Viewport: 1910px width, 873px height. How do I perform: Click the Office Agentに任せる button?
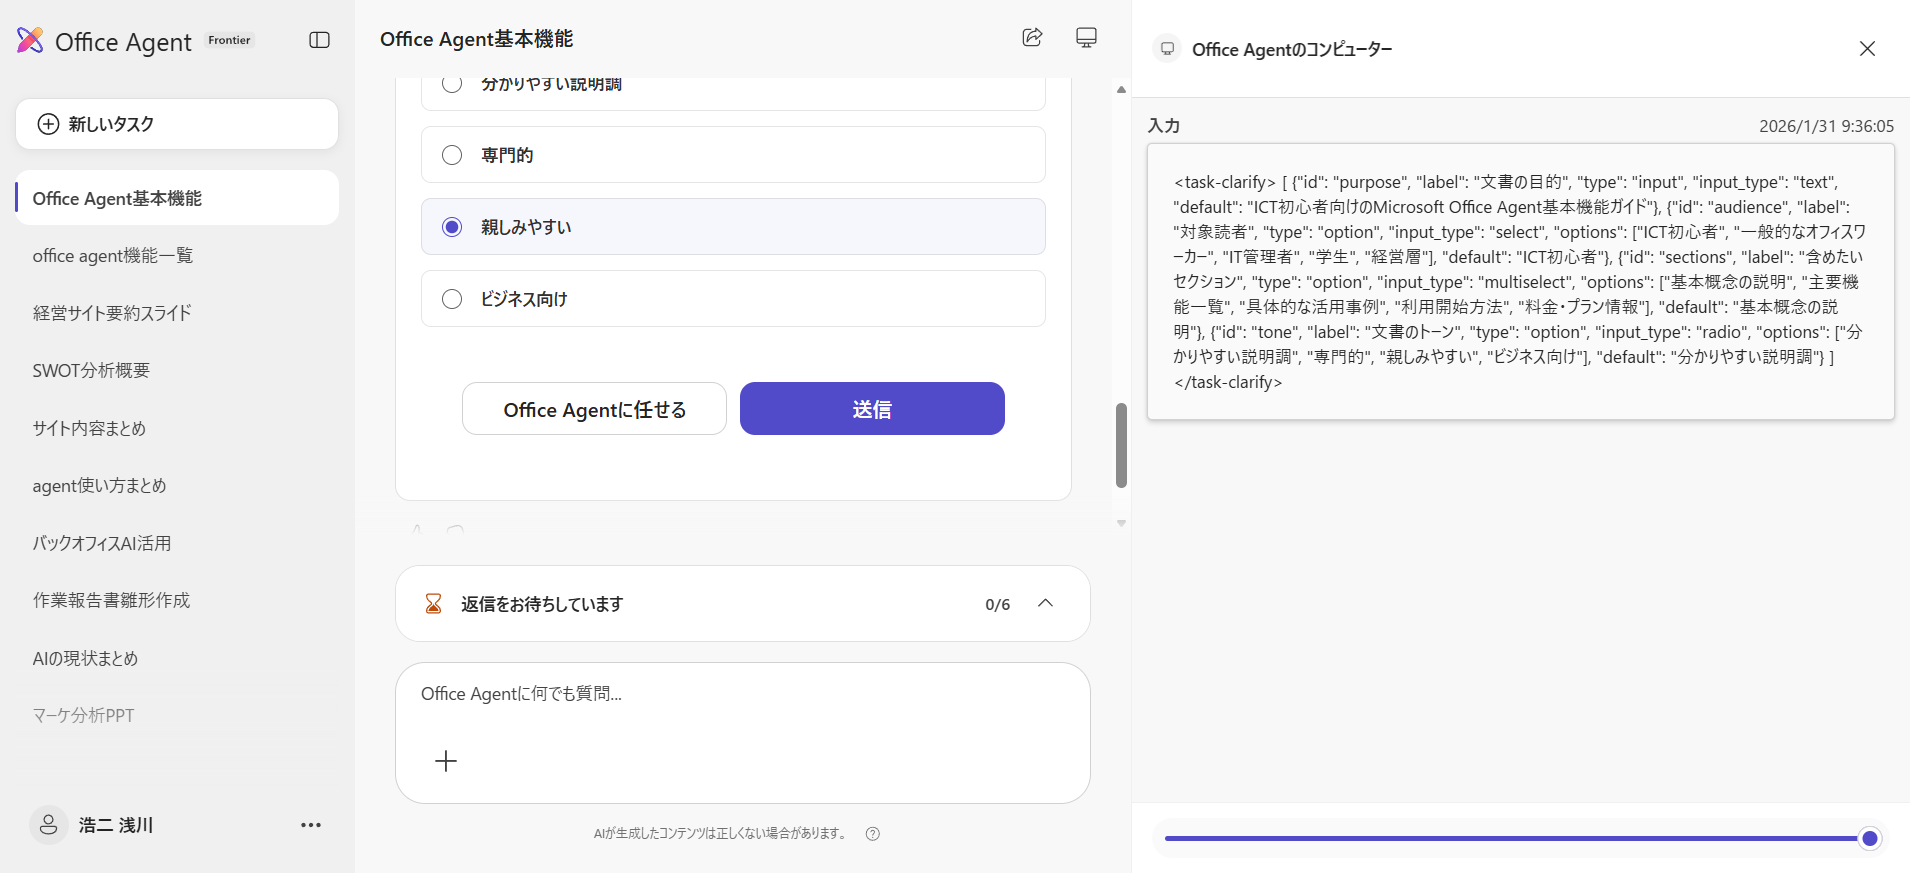coord(594,409)
